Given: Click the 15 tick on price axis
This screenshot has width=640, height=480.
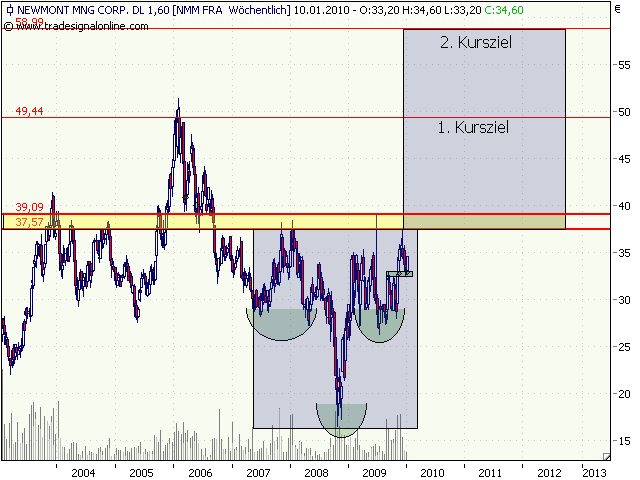Looking at the screenshot, I should click(624, 440).
